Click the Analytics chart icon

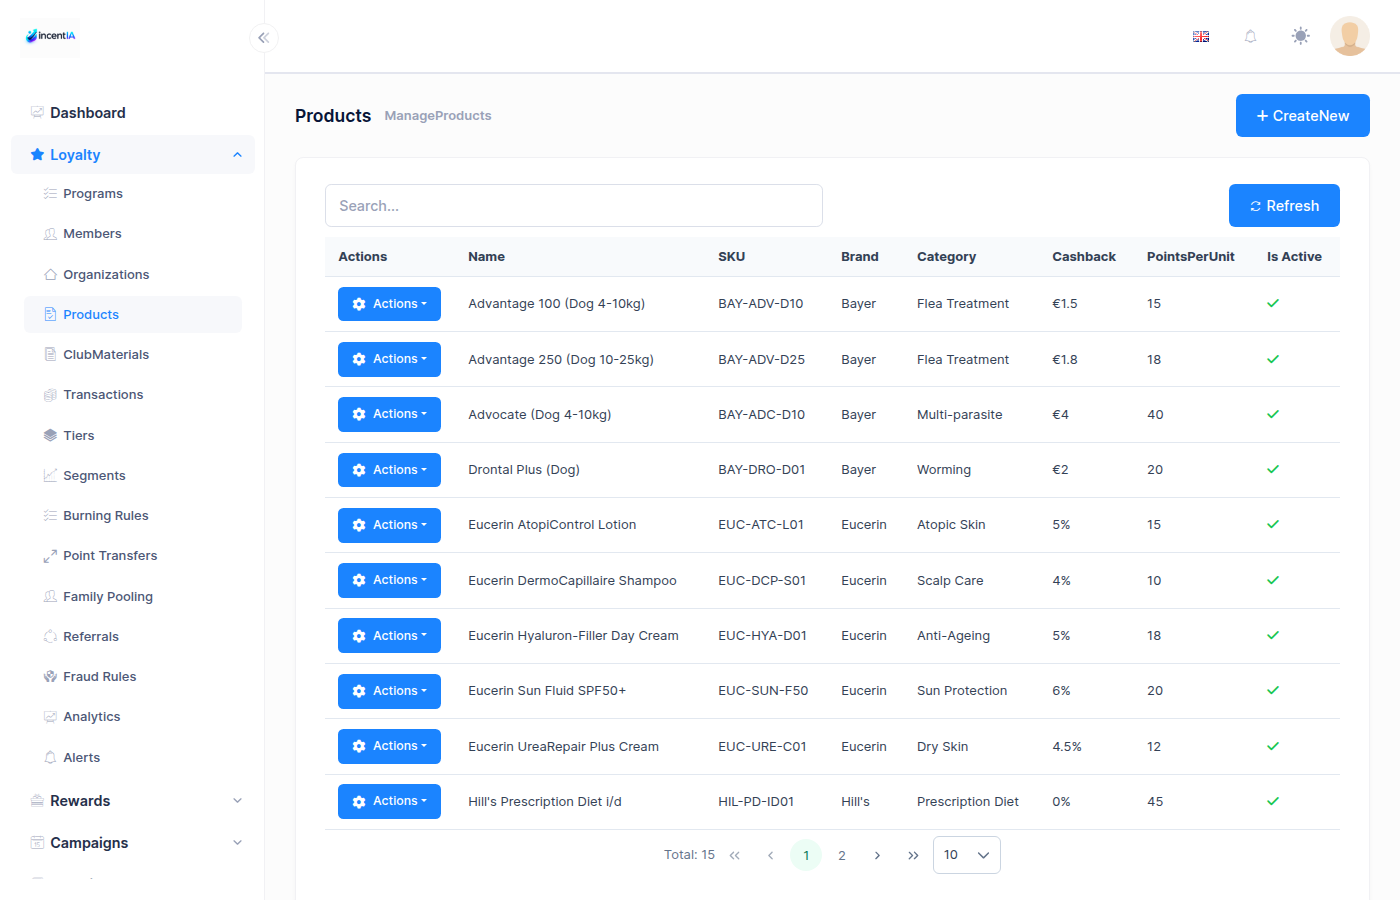tap(50, 717)
